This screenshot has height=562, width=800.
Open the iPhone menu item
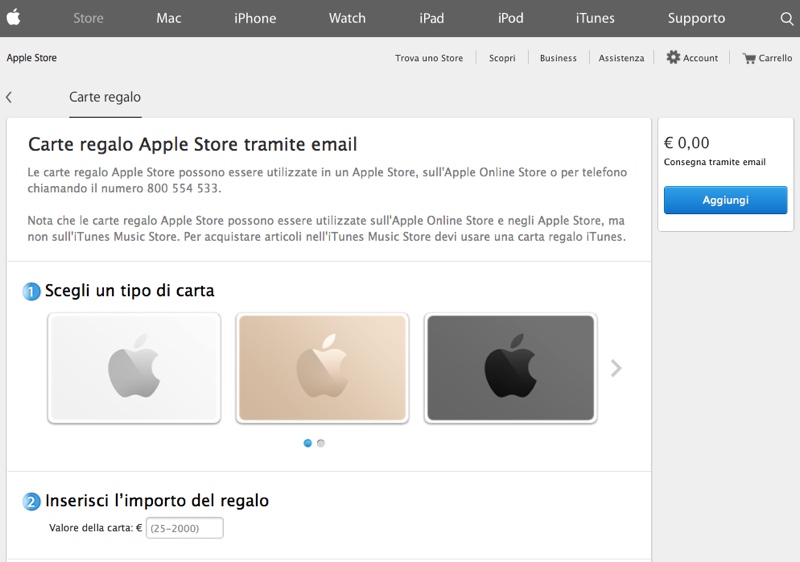255,18
